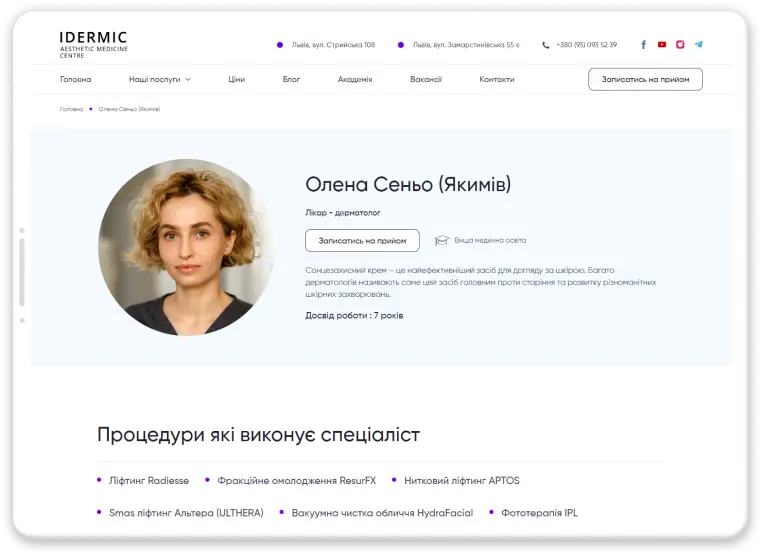Call the +380 (93) 093 52 39 number

click(586, 45)
